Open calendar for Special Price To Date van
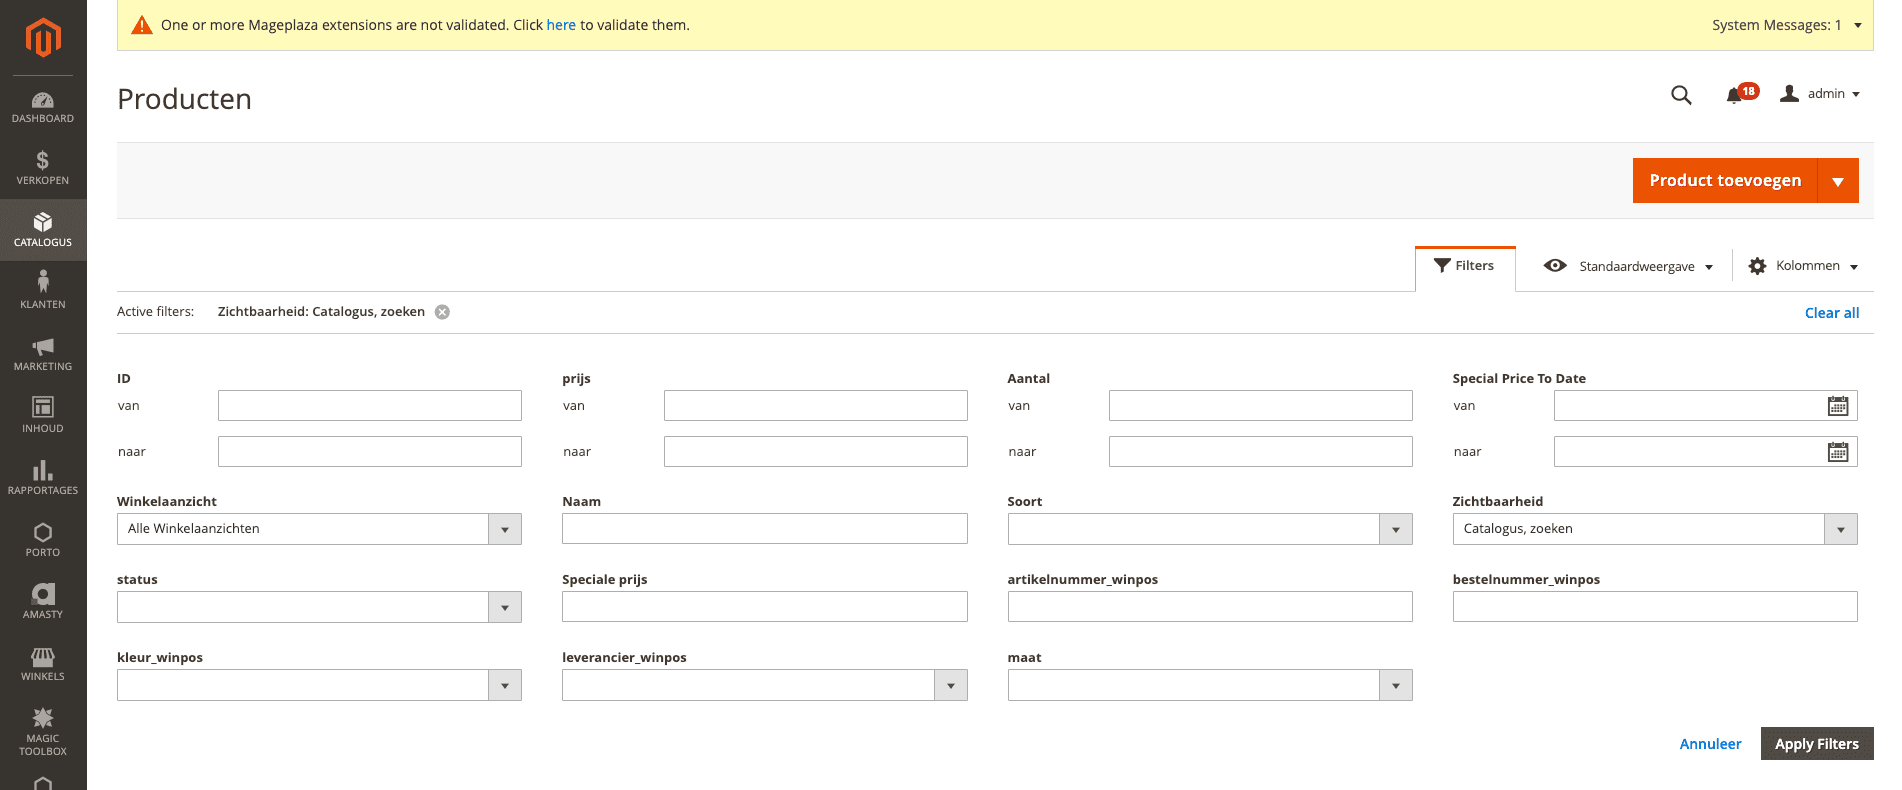1902x790 pixels. 1838,406
